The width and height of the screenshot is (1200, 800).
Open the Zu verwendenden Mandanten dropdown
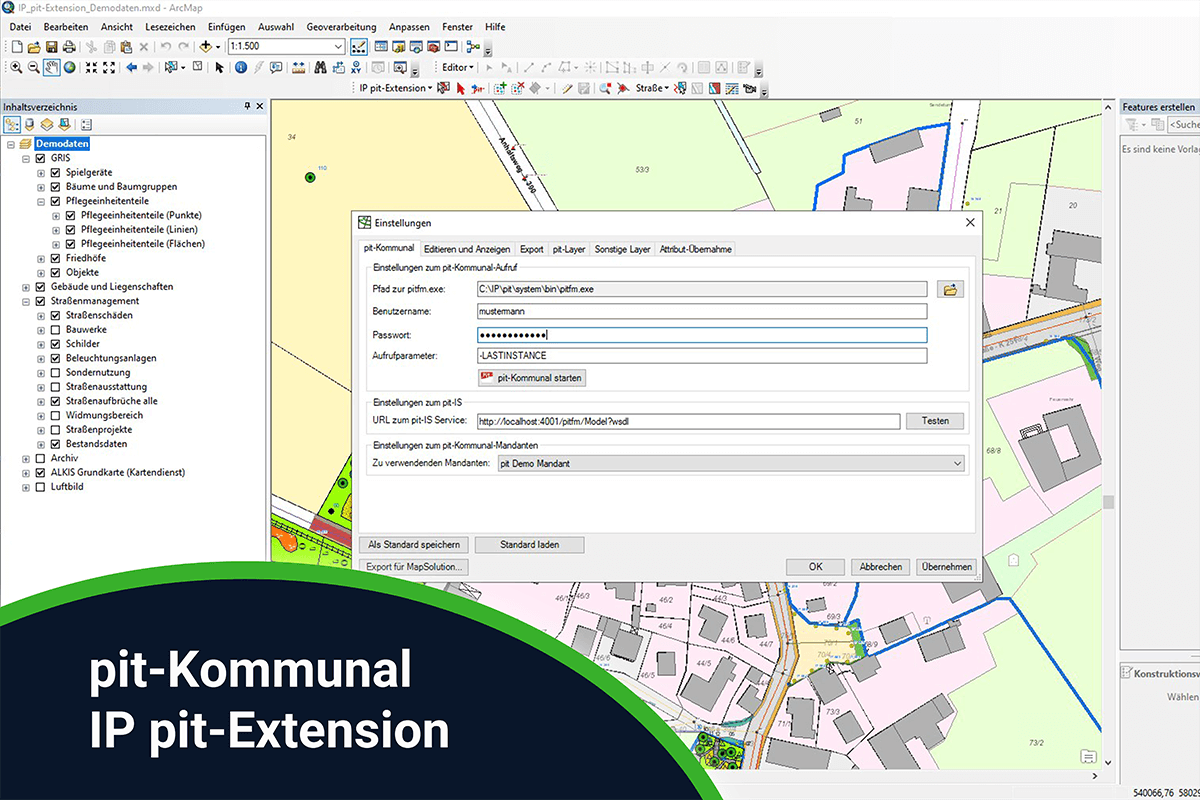[957, 461]
